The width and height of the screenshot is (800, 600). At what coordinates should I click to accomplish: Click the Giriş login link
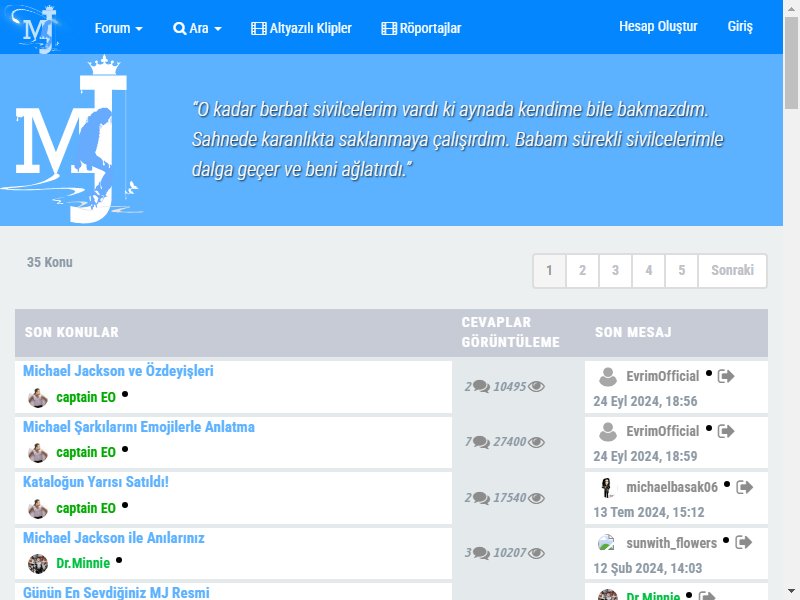coord(740,27)
